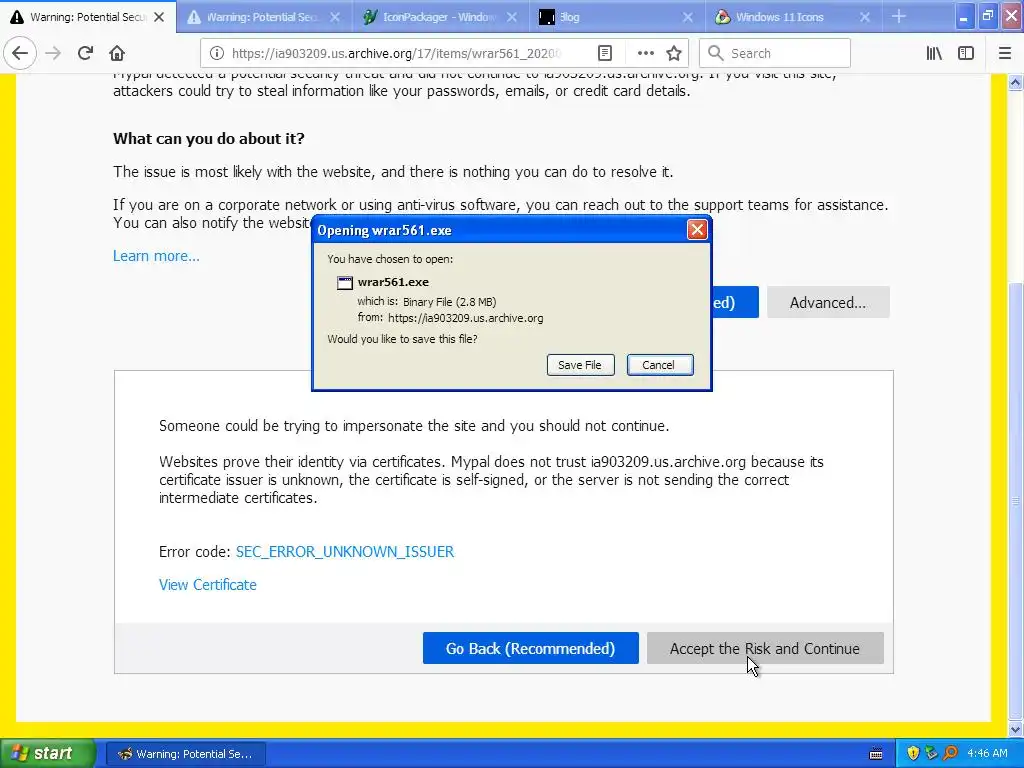
Task: Click the What can you do about it? heading
Action: point(209,138)
